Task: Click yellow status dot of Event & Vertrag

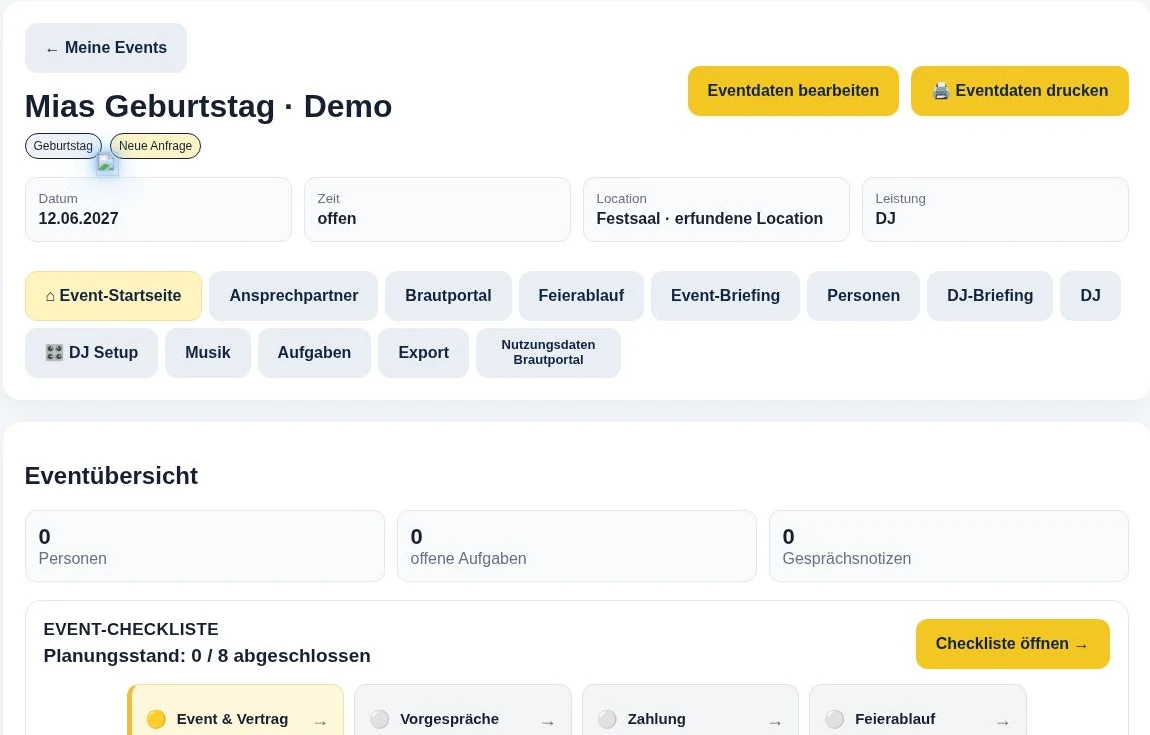Action: (156, 720)
